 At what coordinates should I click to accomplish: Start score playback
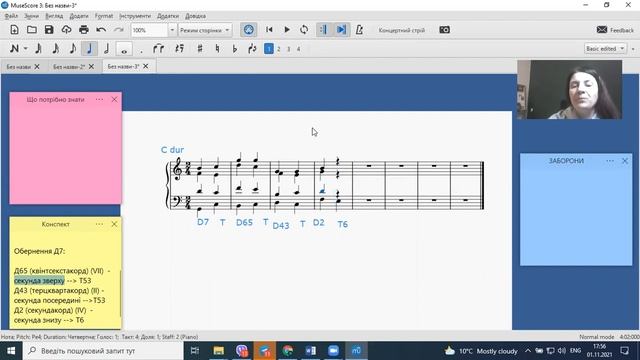click(287, 30)
